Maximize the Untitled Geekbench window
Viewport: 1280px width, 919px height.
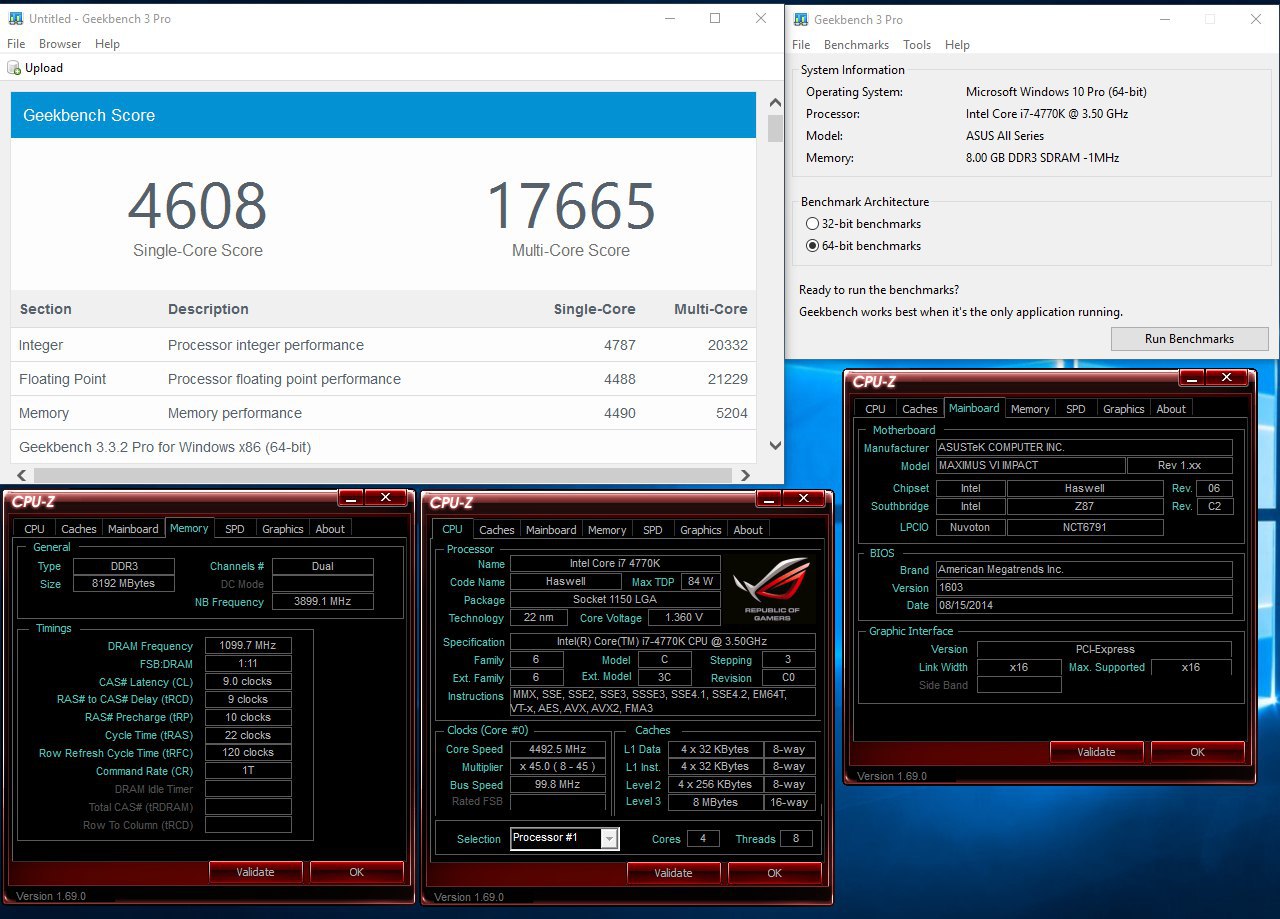(x=715, y=18)
